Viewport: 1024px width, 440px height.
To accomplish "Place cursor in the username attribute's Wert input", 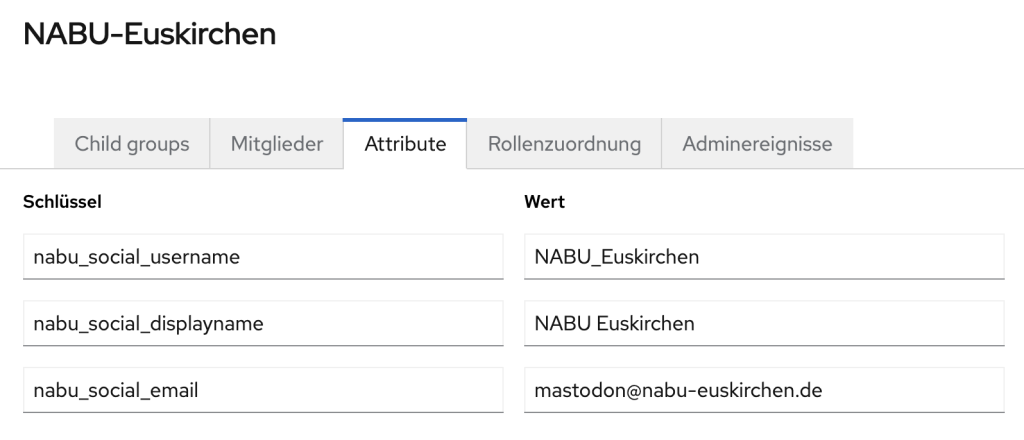I will tap(764, 257).
